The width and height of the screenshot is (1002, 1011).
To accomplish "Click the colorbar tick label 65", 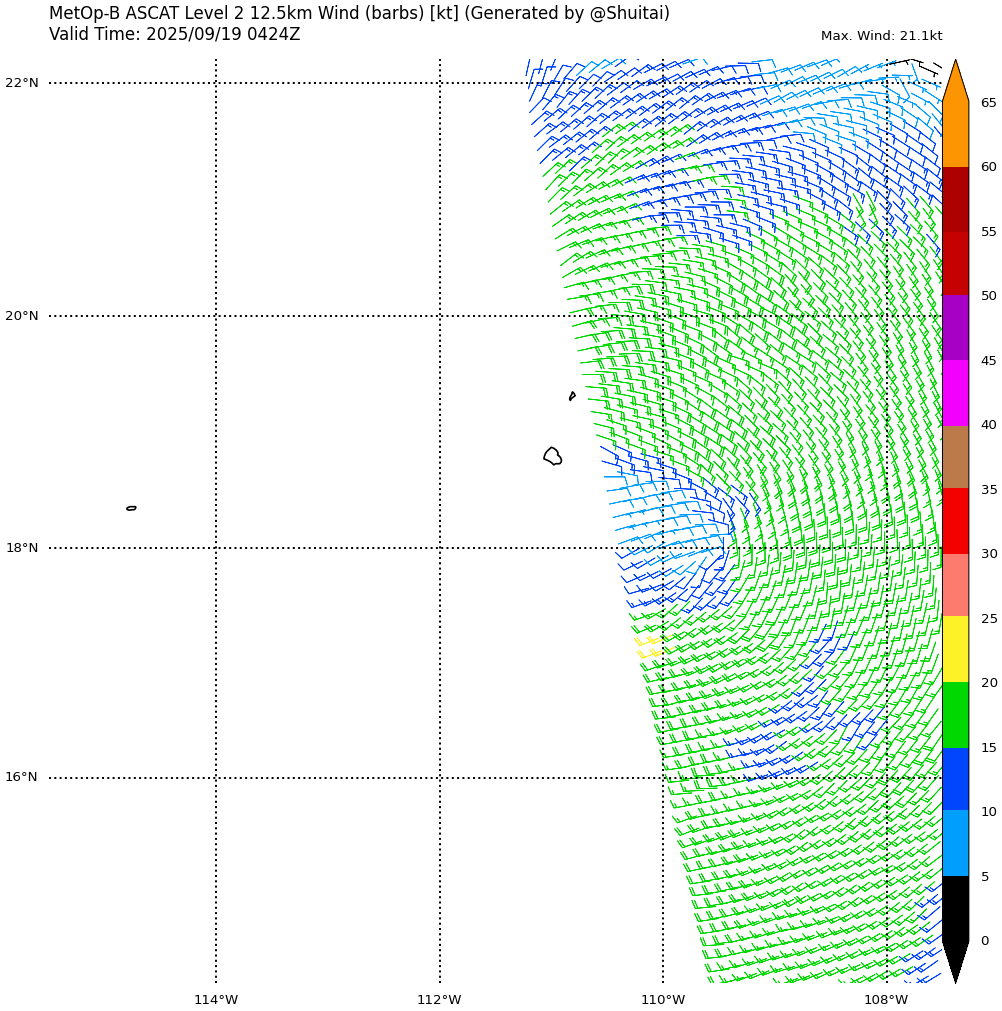I will (988, 103).
